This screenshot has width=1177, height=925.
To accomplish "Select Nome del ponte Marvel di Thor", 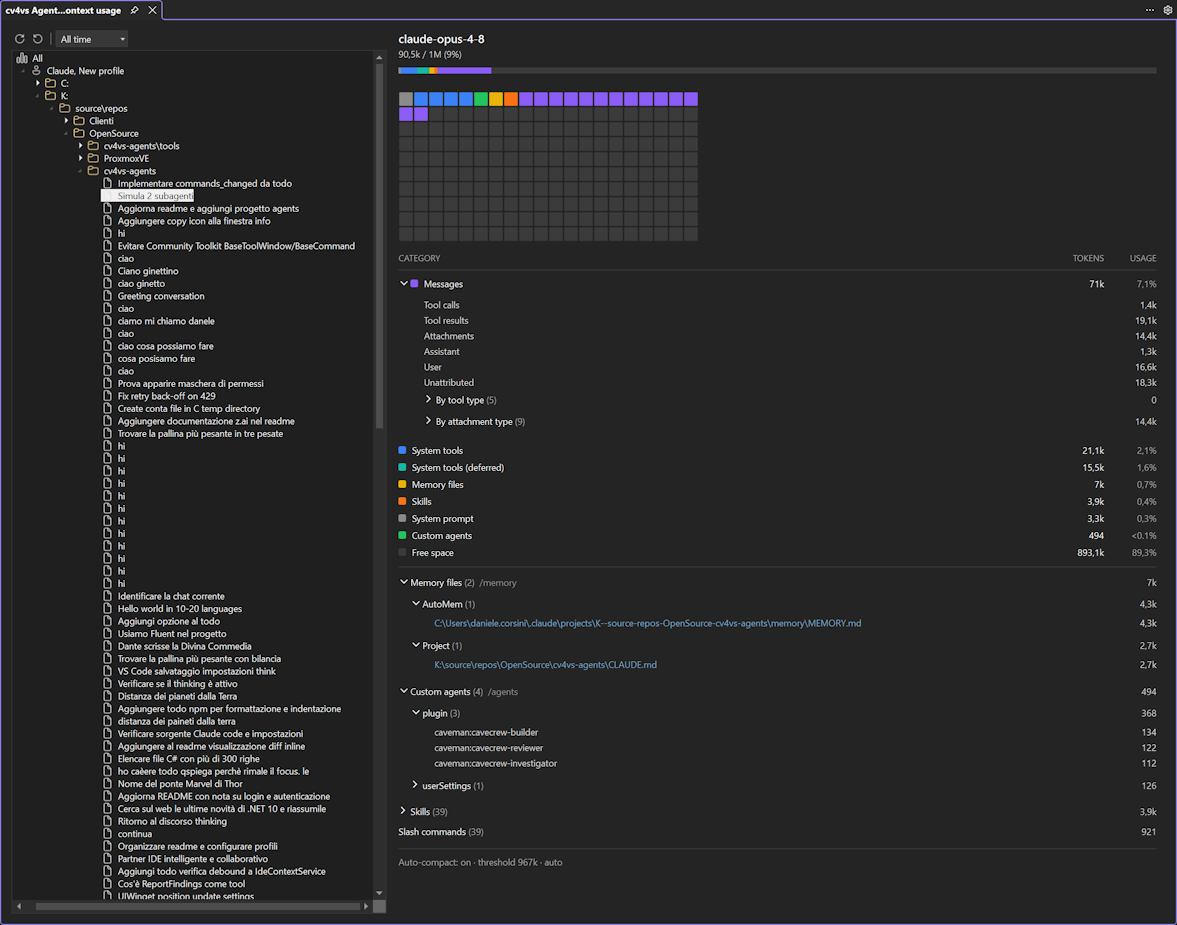I will (x=180, y=784).
